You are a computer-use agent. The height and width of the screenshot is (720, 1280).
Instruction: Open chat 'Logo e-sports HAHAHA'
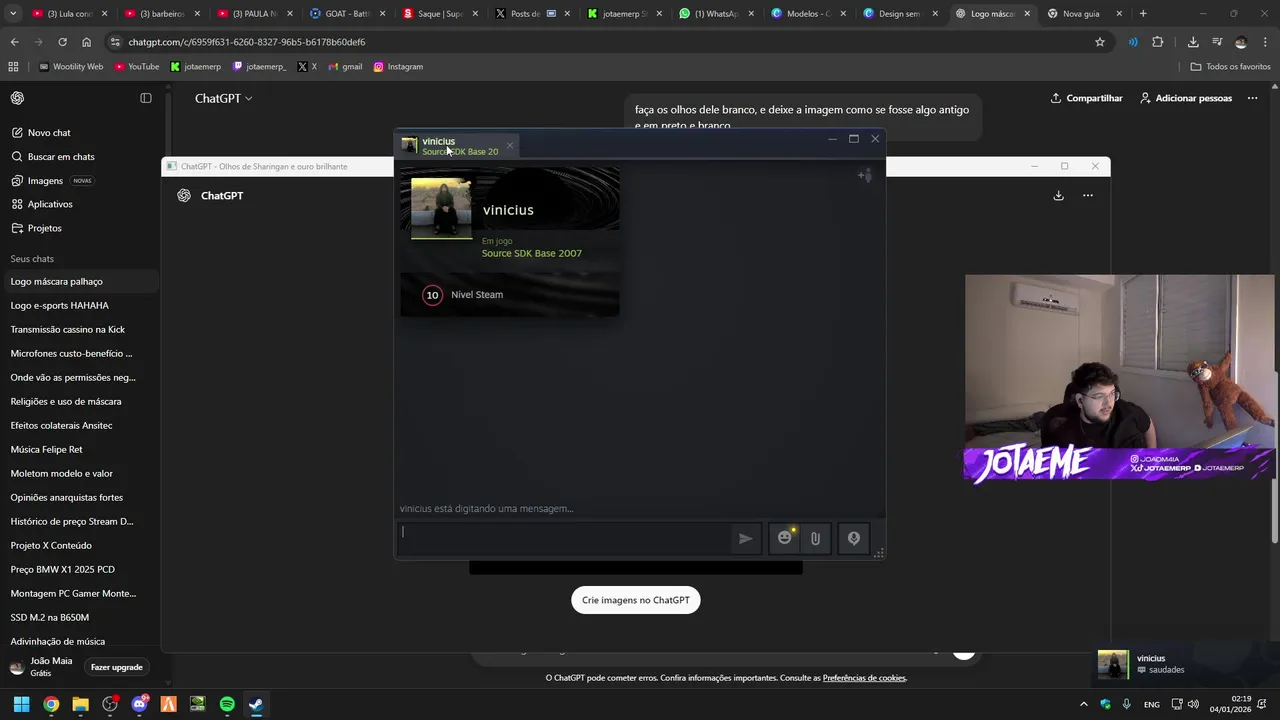pos(80,305)
